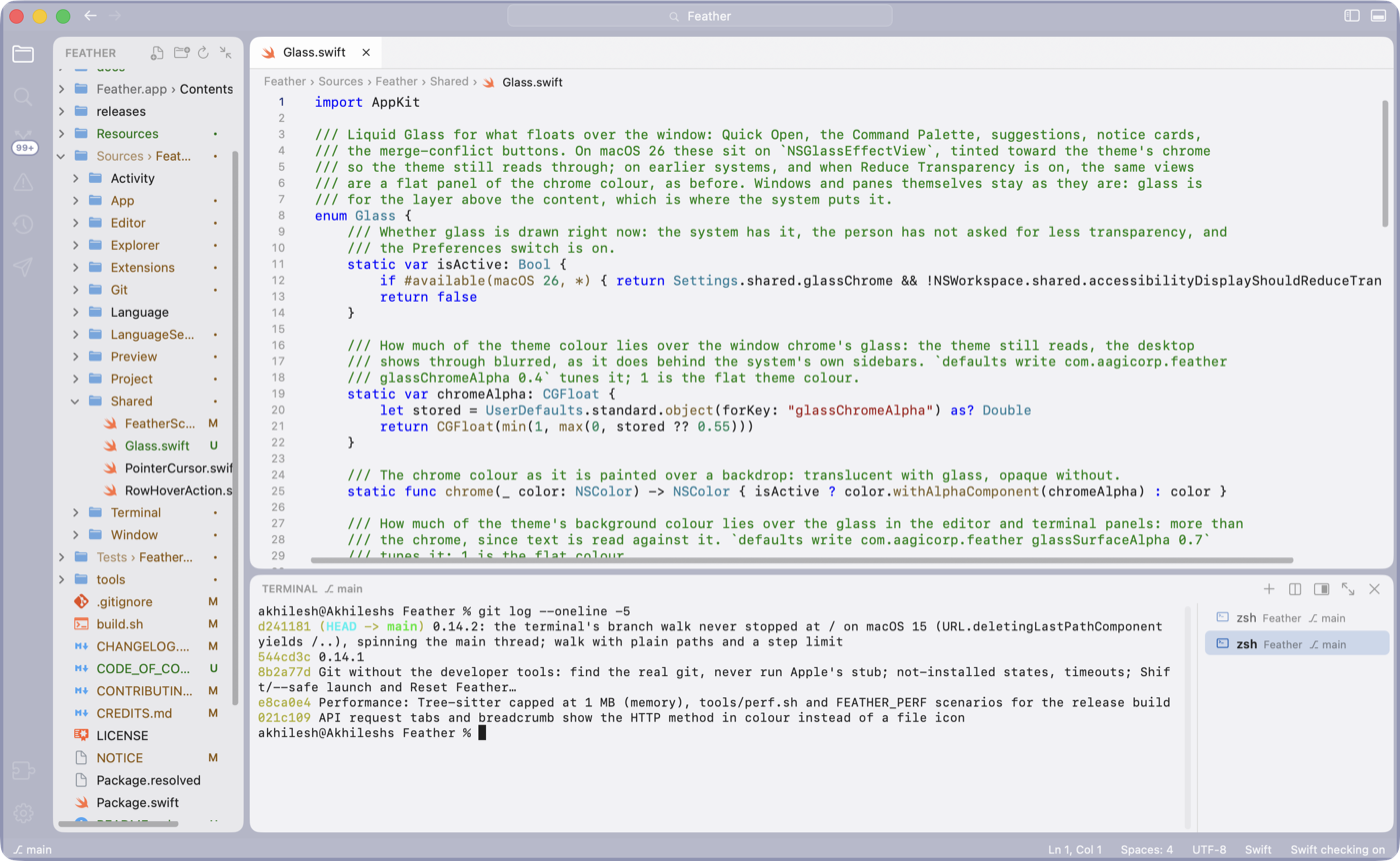Screen dimensions: 1400x861
Task: Click the editor's horizontal scrollbar
Action: 801,560
